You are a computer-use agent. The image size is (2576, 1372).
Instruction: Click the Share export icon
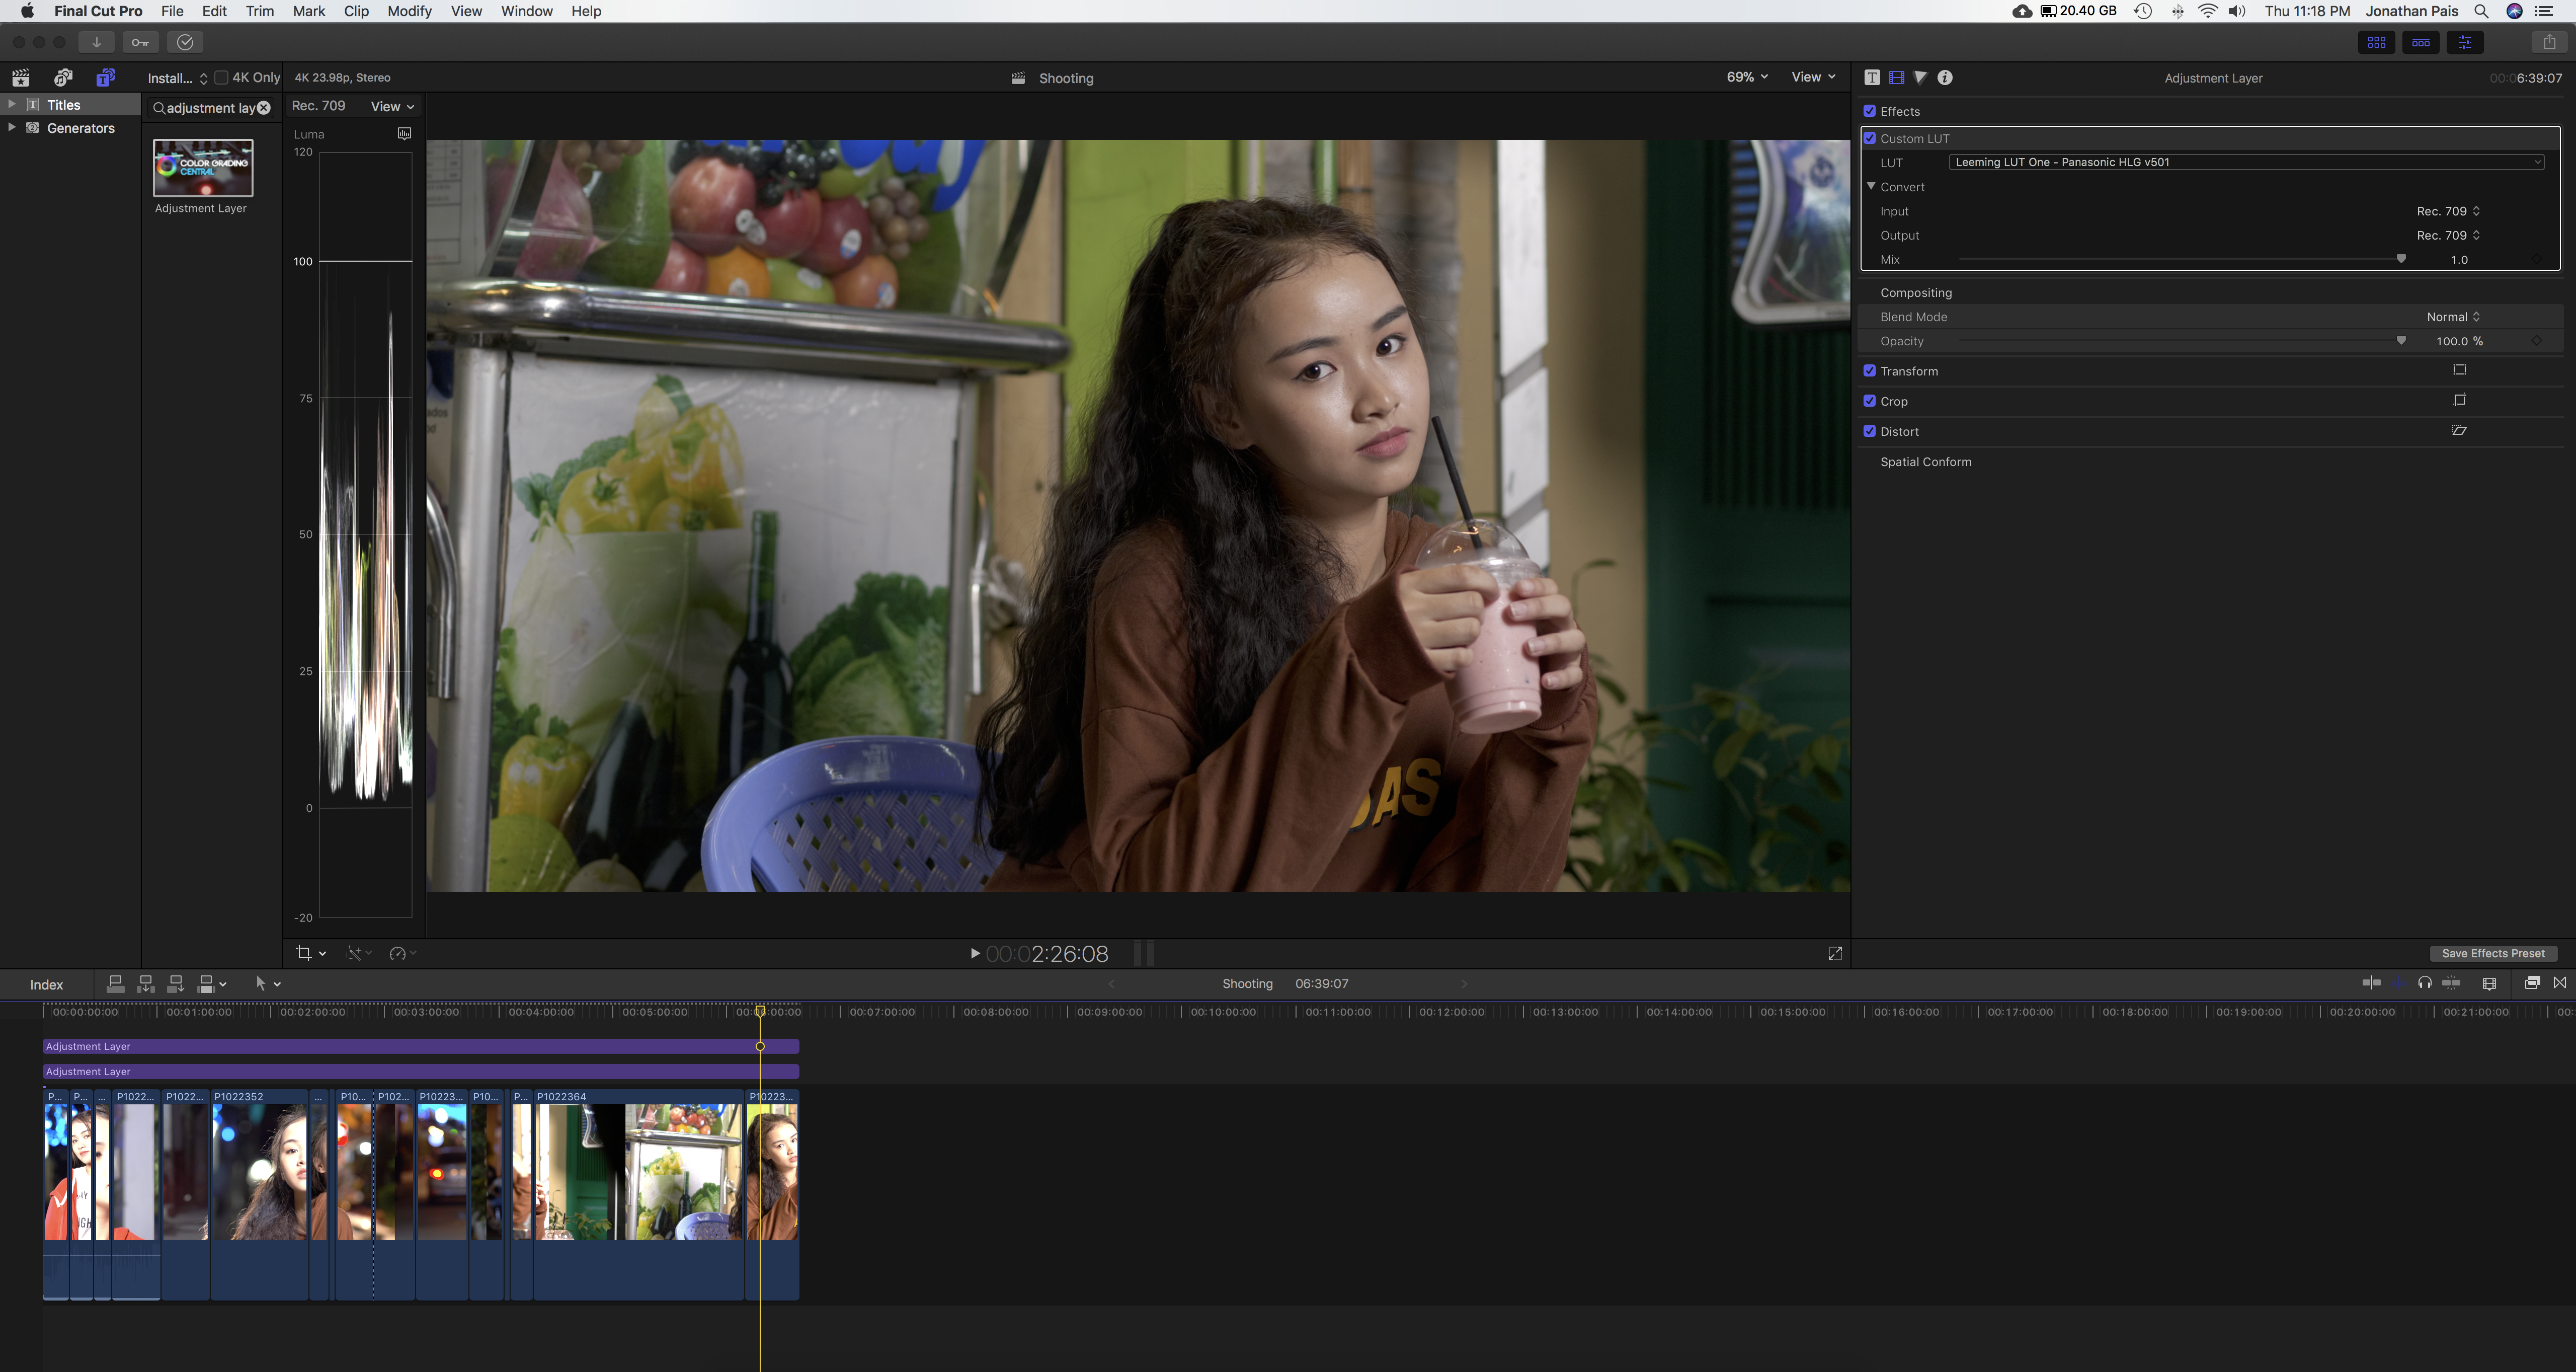(2549, 42)
